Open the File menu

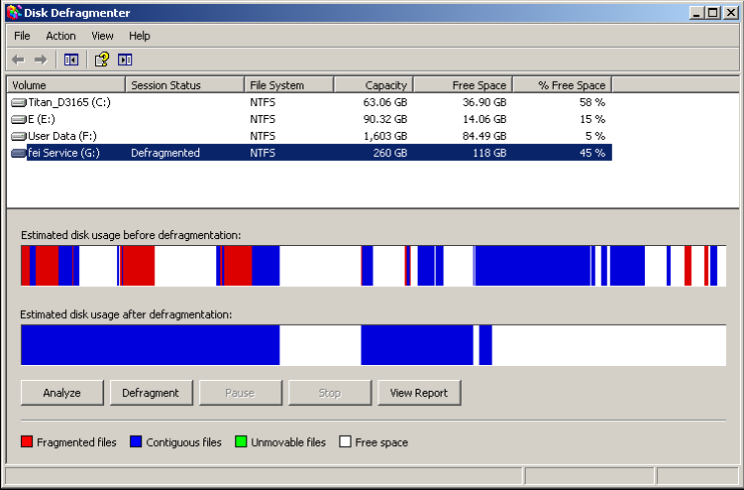(22, 36)
